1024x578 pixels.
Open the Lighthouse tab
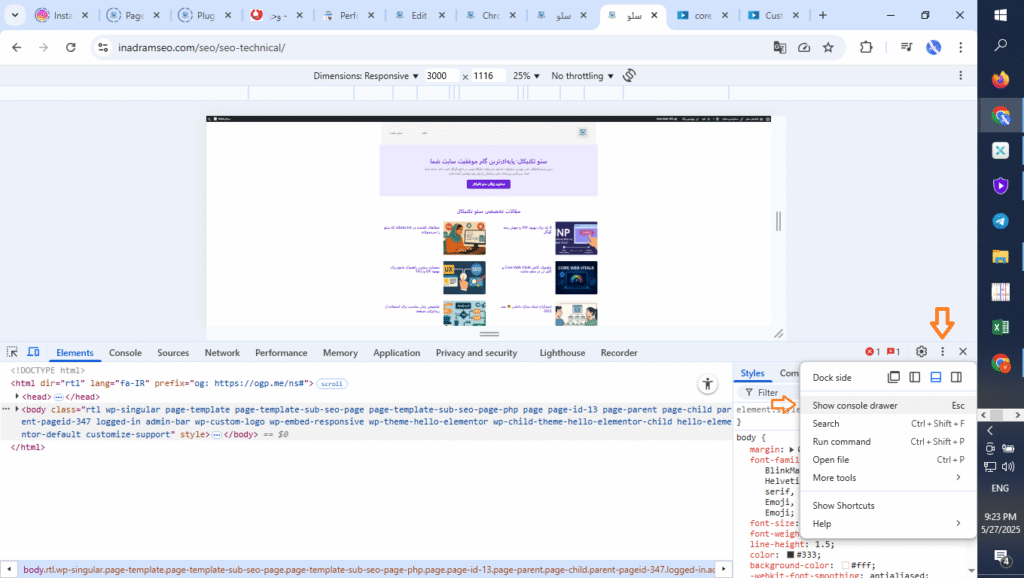562,353
